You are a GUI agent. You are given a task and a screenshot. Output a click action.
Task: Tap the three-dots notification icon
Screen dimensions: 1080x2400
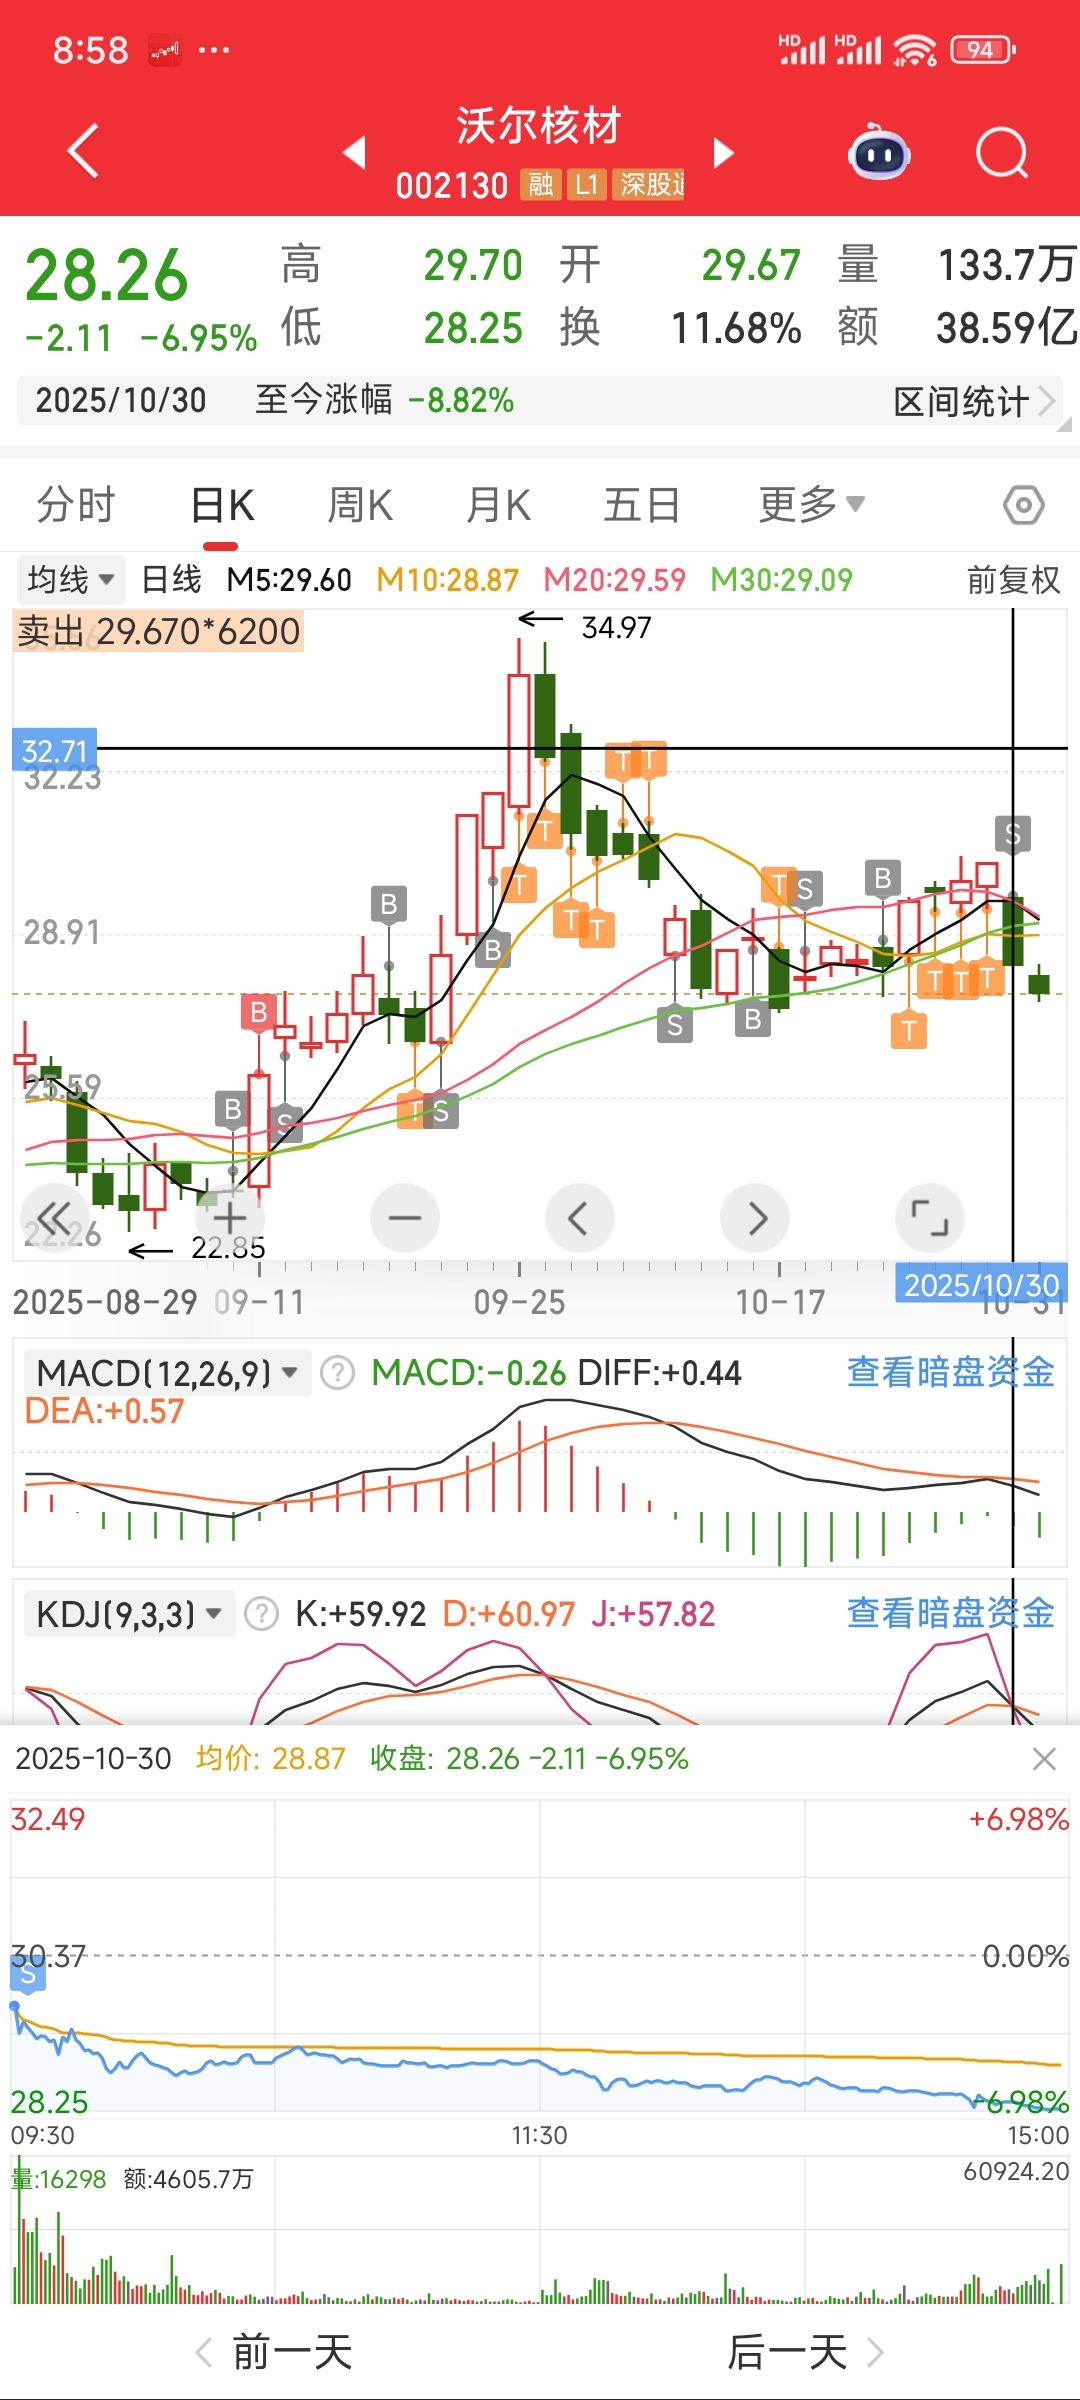(214, 49)
